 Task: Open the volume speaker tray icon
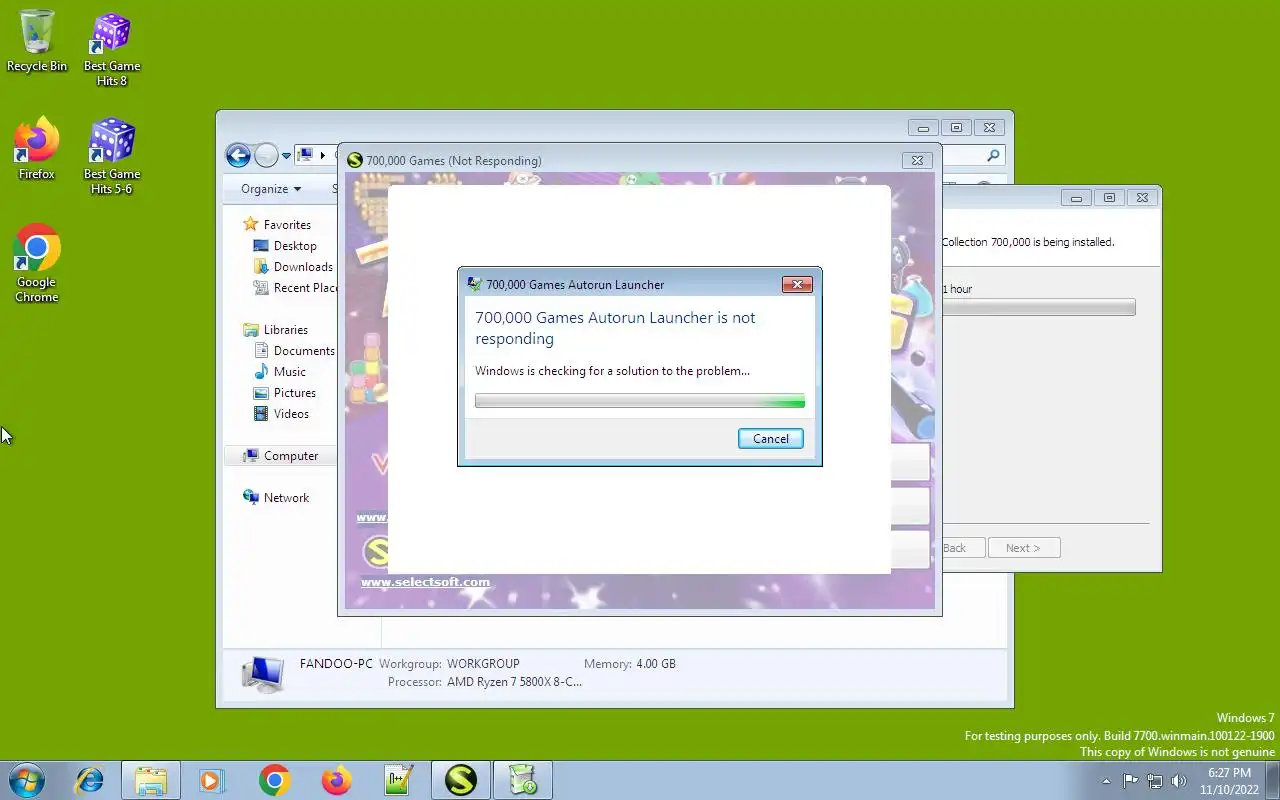[x=1179, y=781]
